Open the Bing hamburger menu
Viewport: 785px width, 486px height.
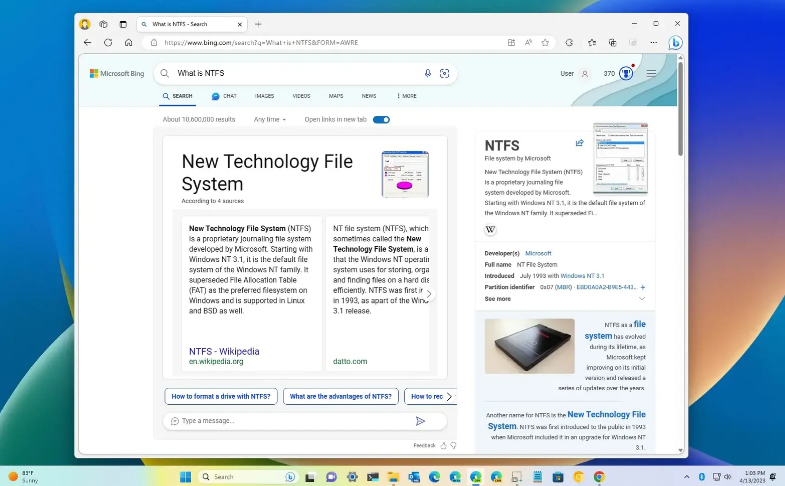click(x=651, y=73)
